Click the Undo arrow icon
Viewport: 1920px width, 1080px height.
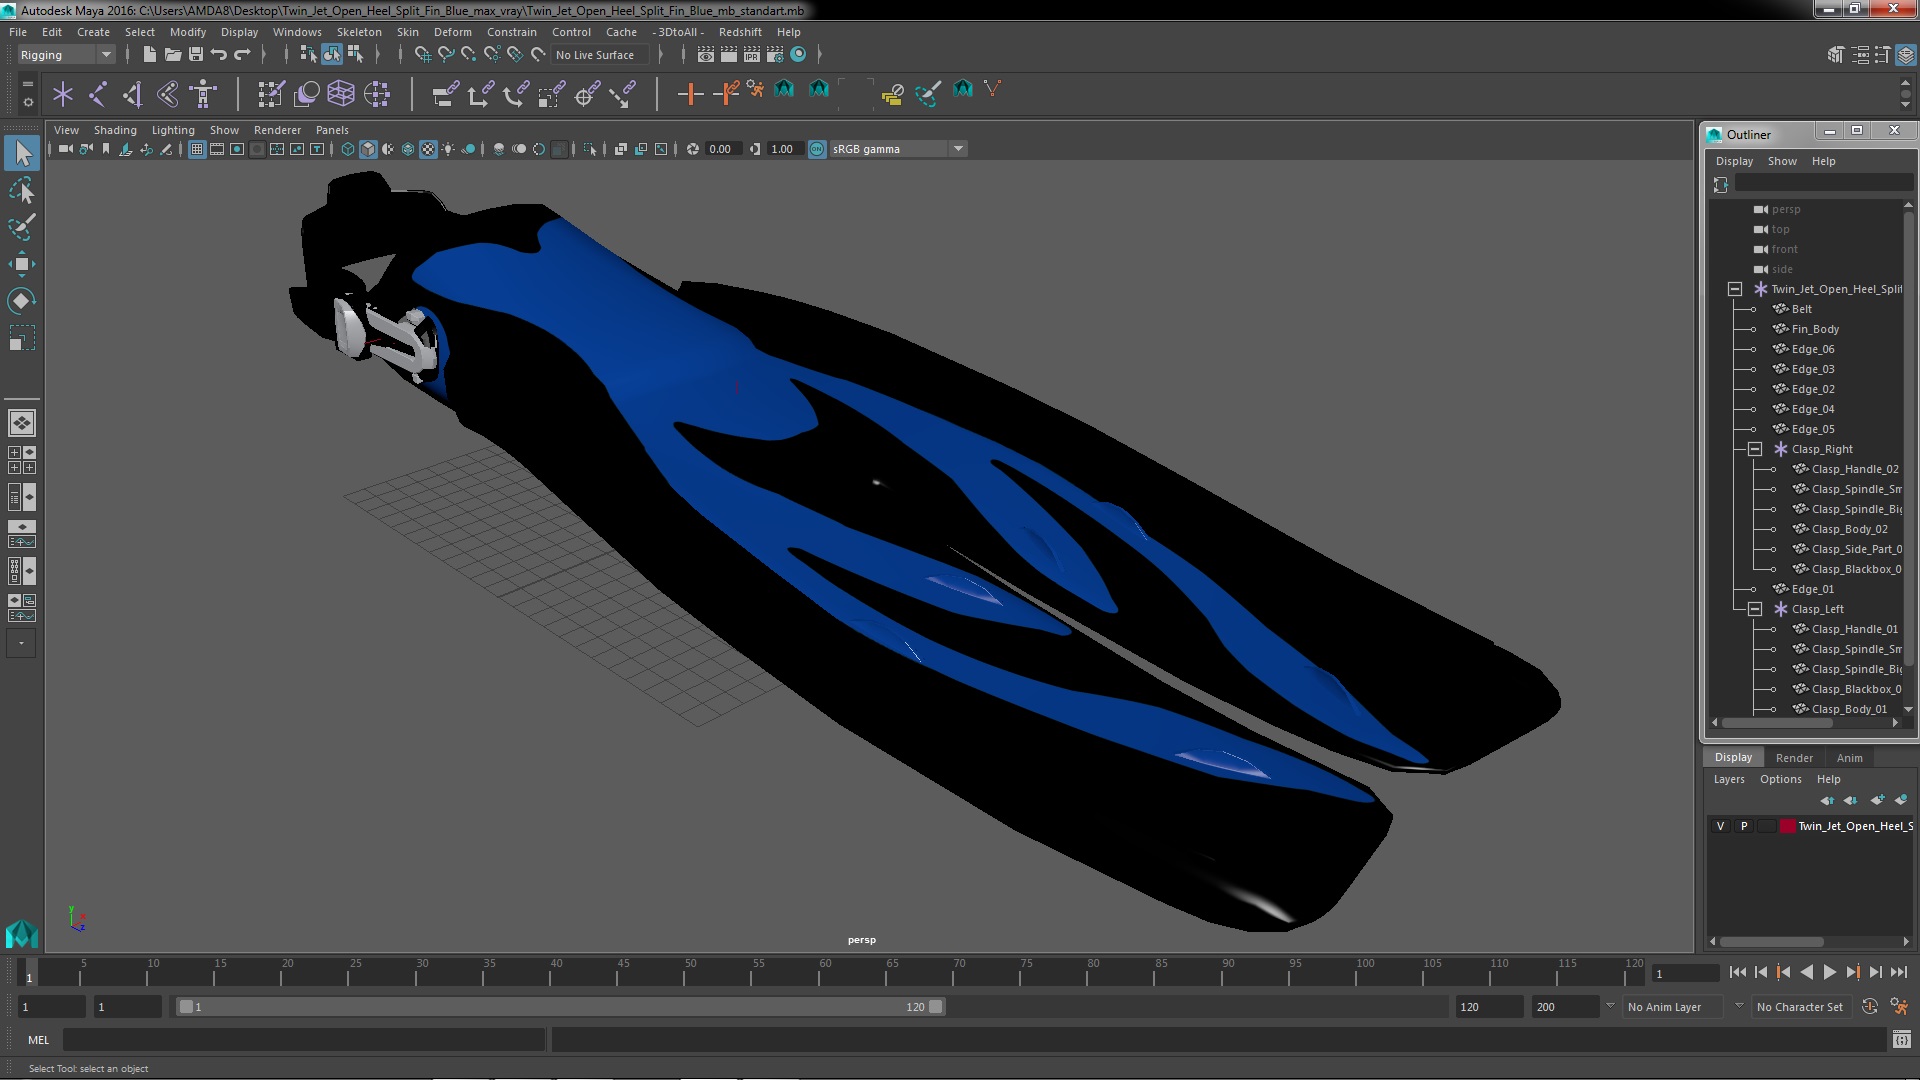point(219,54)
